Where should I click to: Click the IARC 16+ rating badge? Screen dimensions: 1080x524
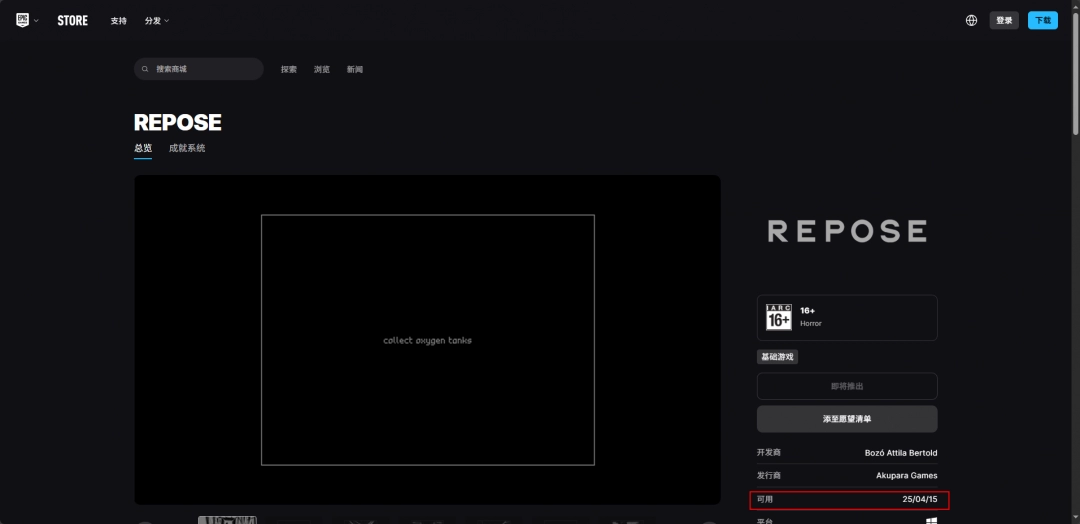779,317
